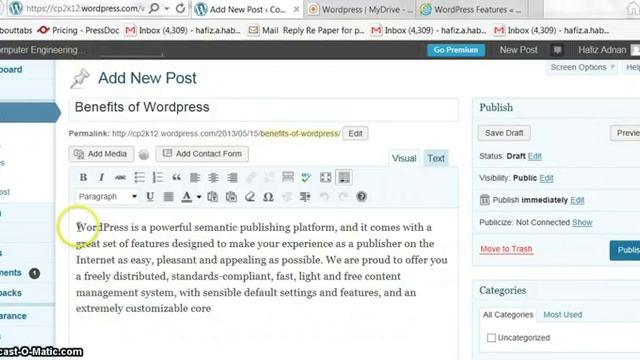Expand Screen Options panel

tap(581, 67)
